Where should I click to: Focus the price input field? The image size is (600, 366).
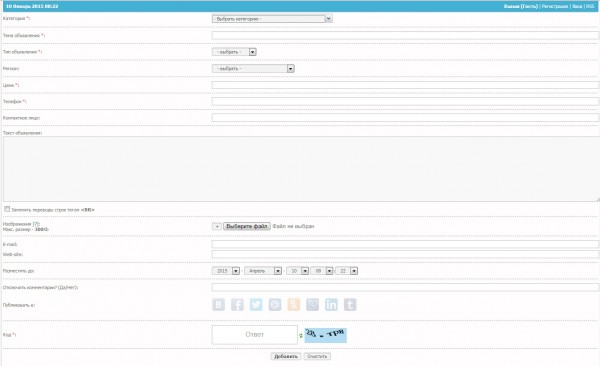[x=405, y=85]
